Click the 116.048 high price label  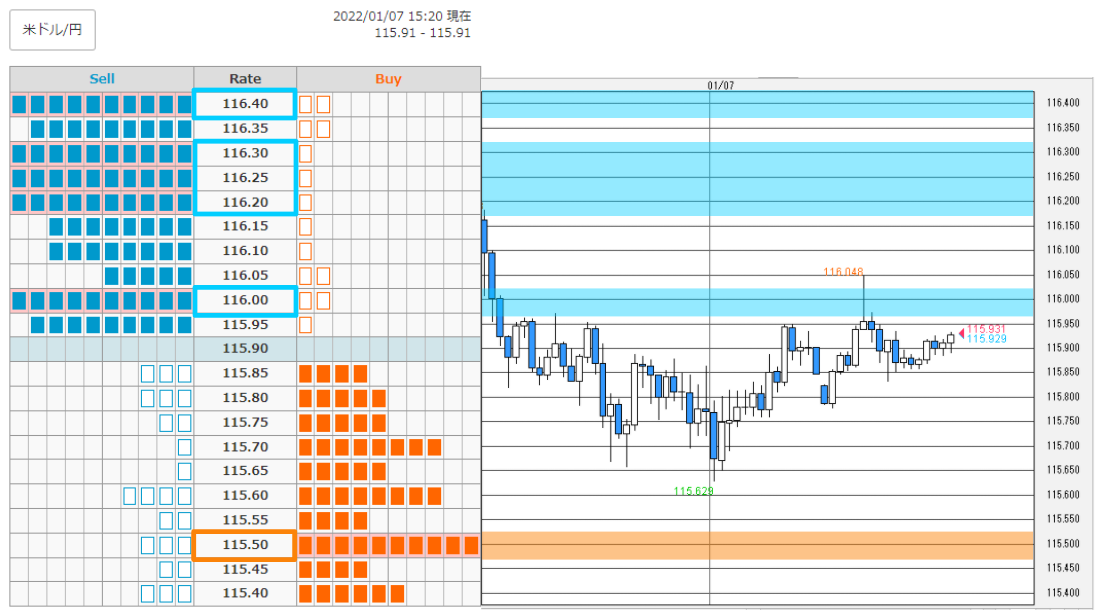[x=843, y=272]
